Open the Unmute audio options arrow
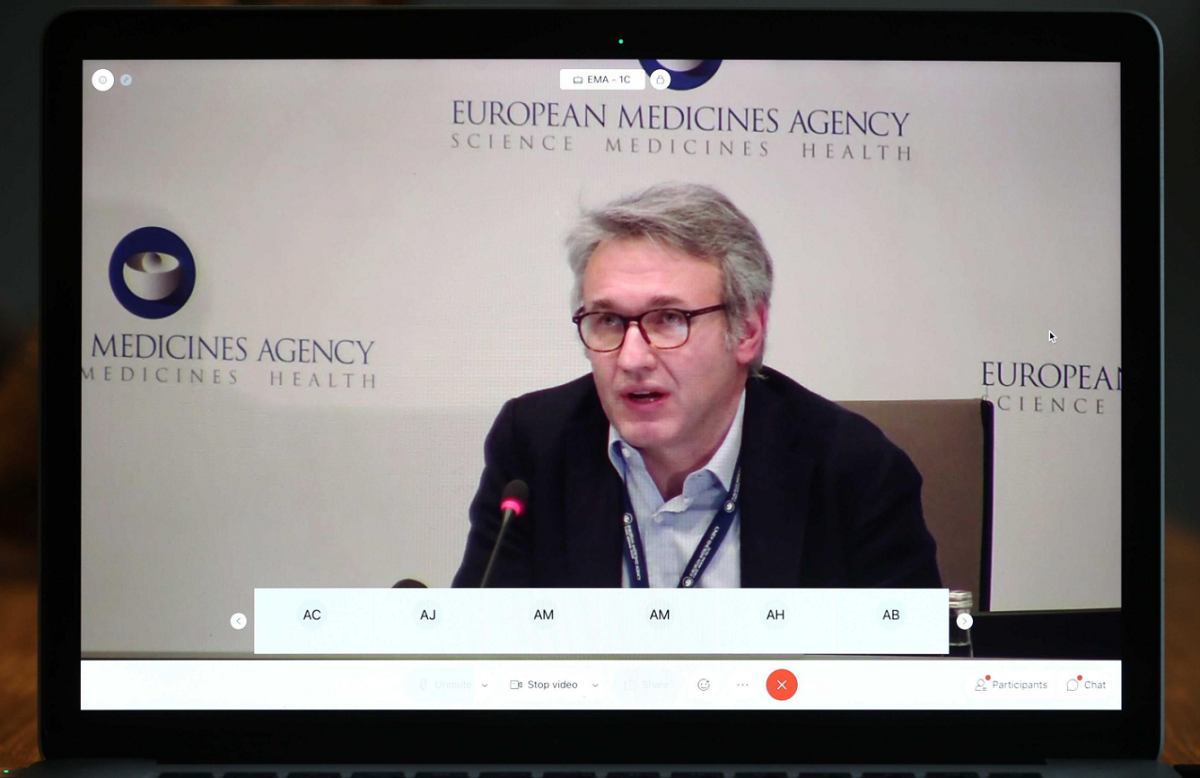Viewport: 1200px width, 778px height. 485,685
